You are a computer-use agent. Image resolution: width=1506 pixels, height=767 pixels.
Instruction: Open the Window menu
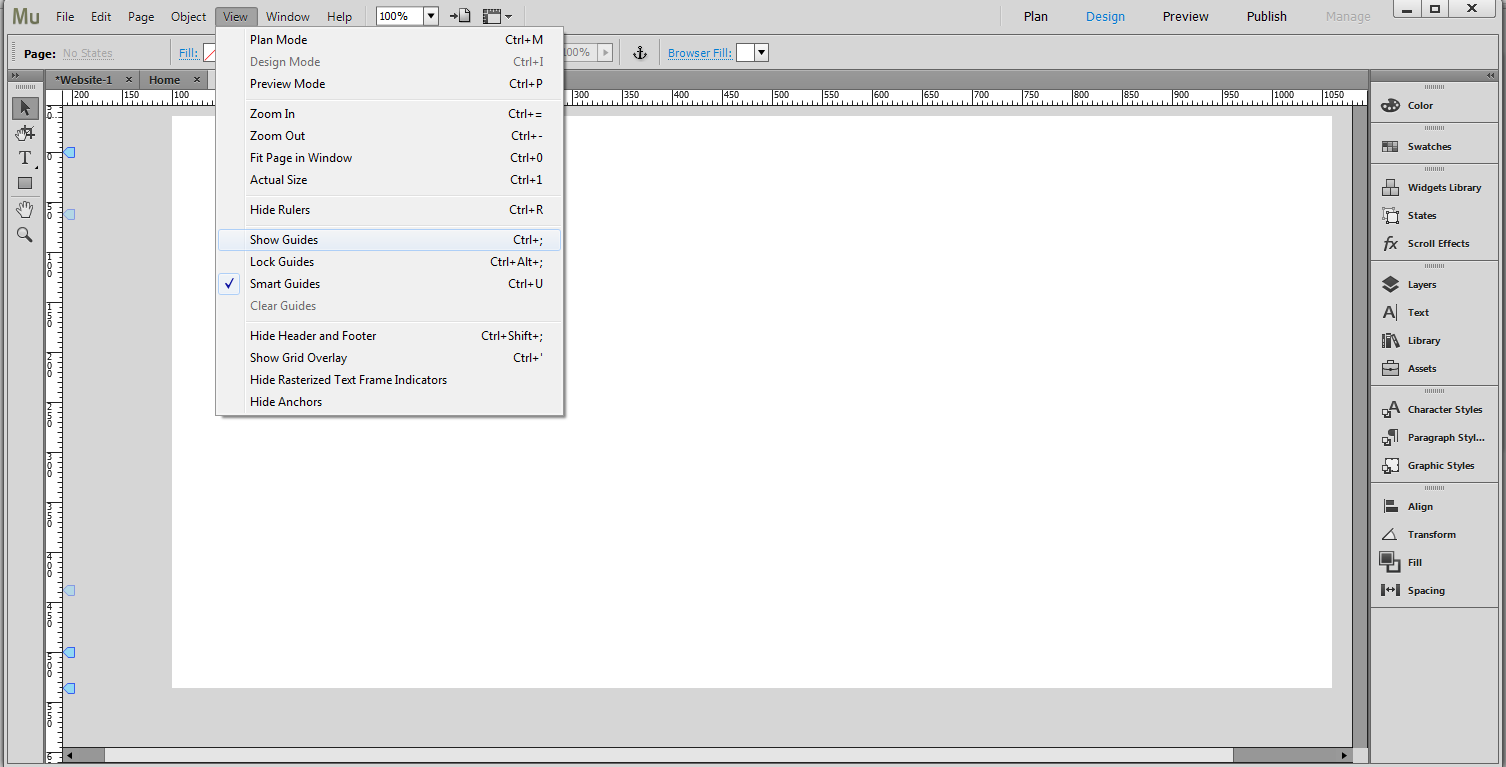click(287, 16)
